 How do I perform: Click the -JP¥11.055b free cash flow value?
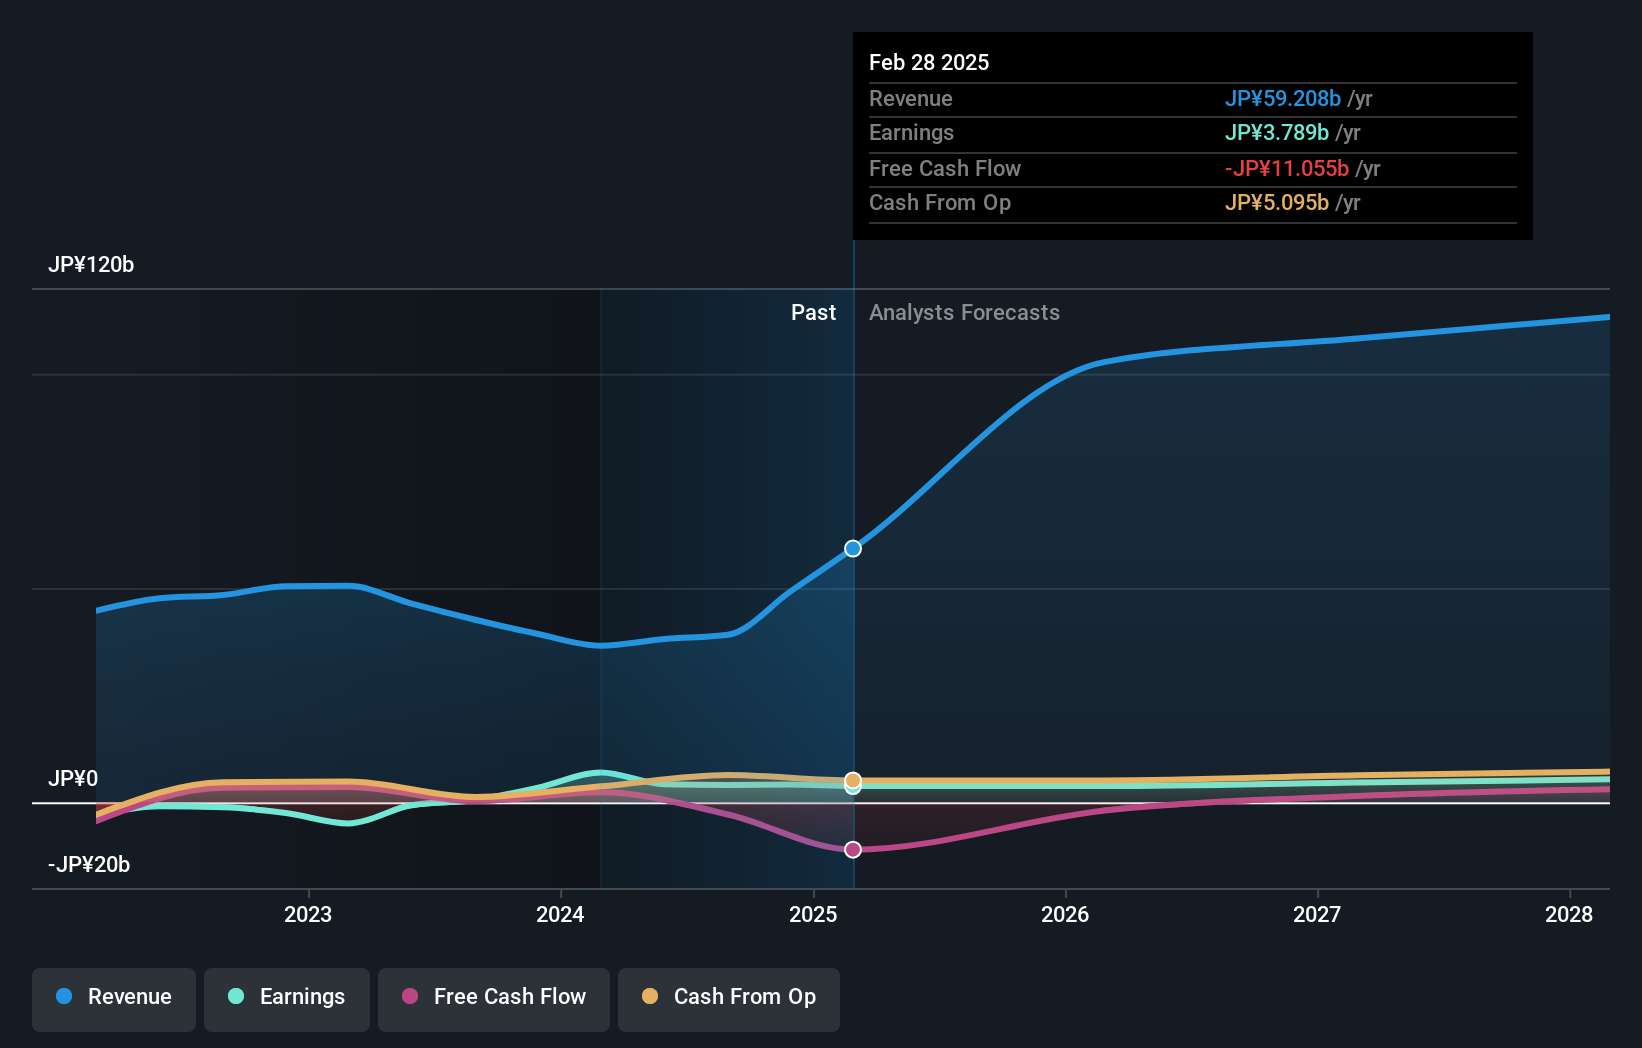(1287, 168)
